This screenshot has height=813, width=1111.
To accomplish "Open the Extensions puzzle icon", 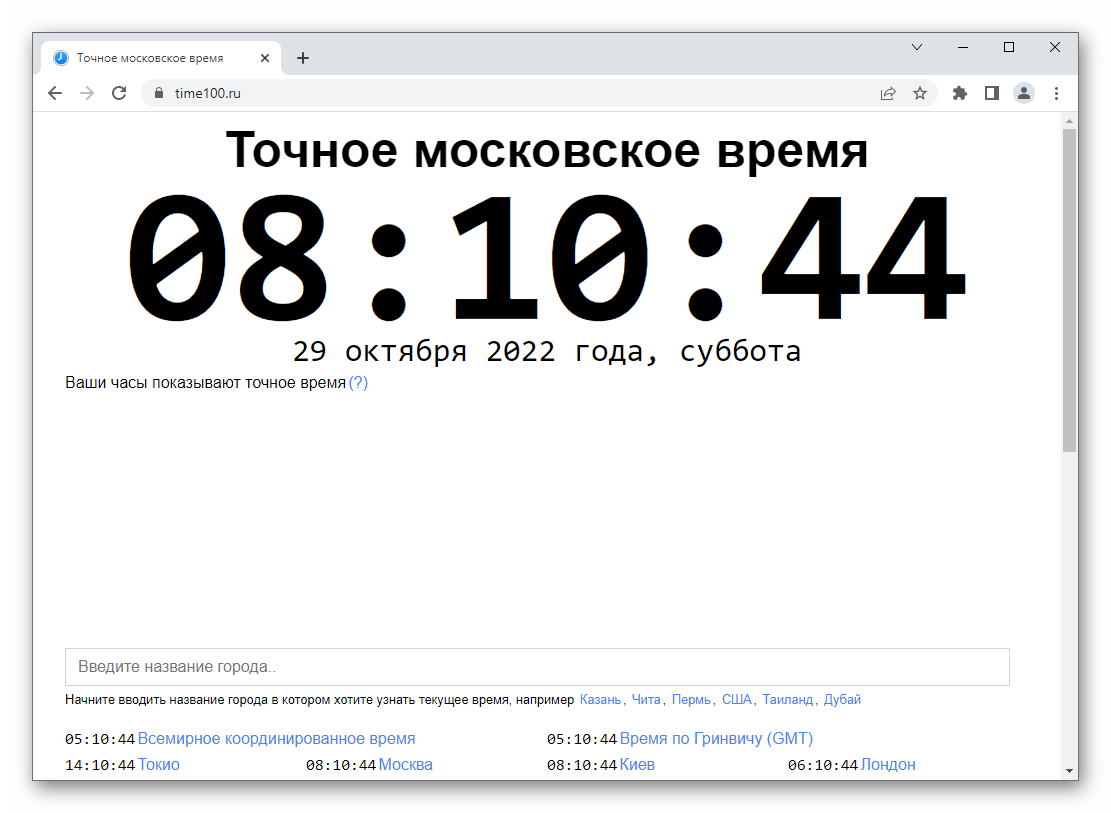I will [960, 93].
